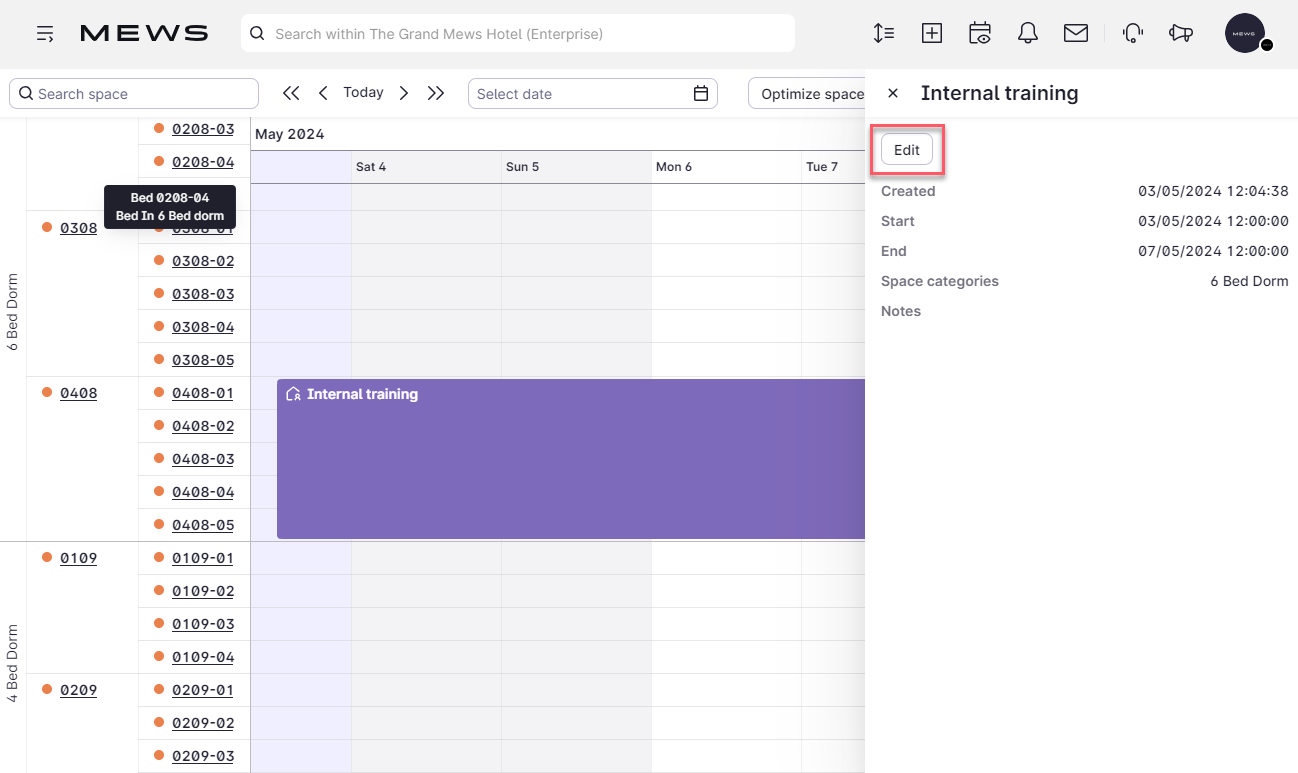View announcements with the megaphone icon
The width and height of the screenshot is (1298, 773).
pos(1181,33)
